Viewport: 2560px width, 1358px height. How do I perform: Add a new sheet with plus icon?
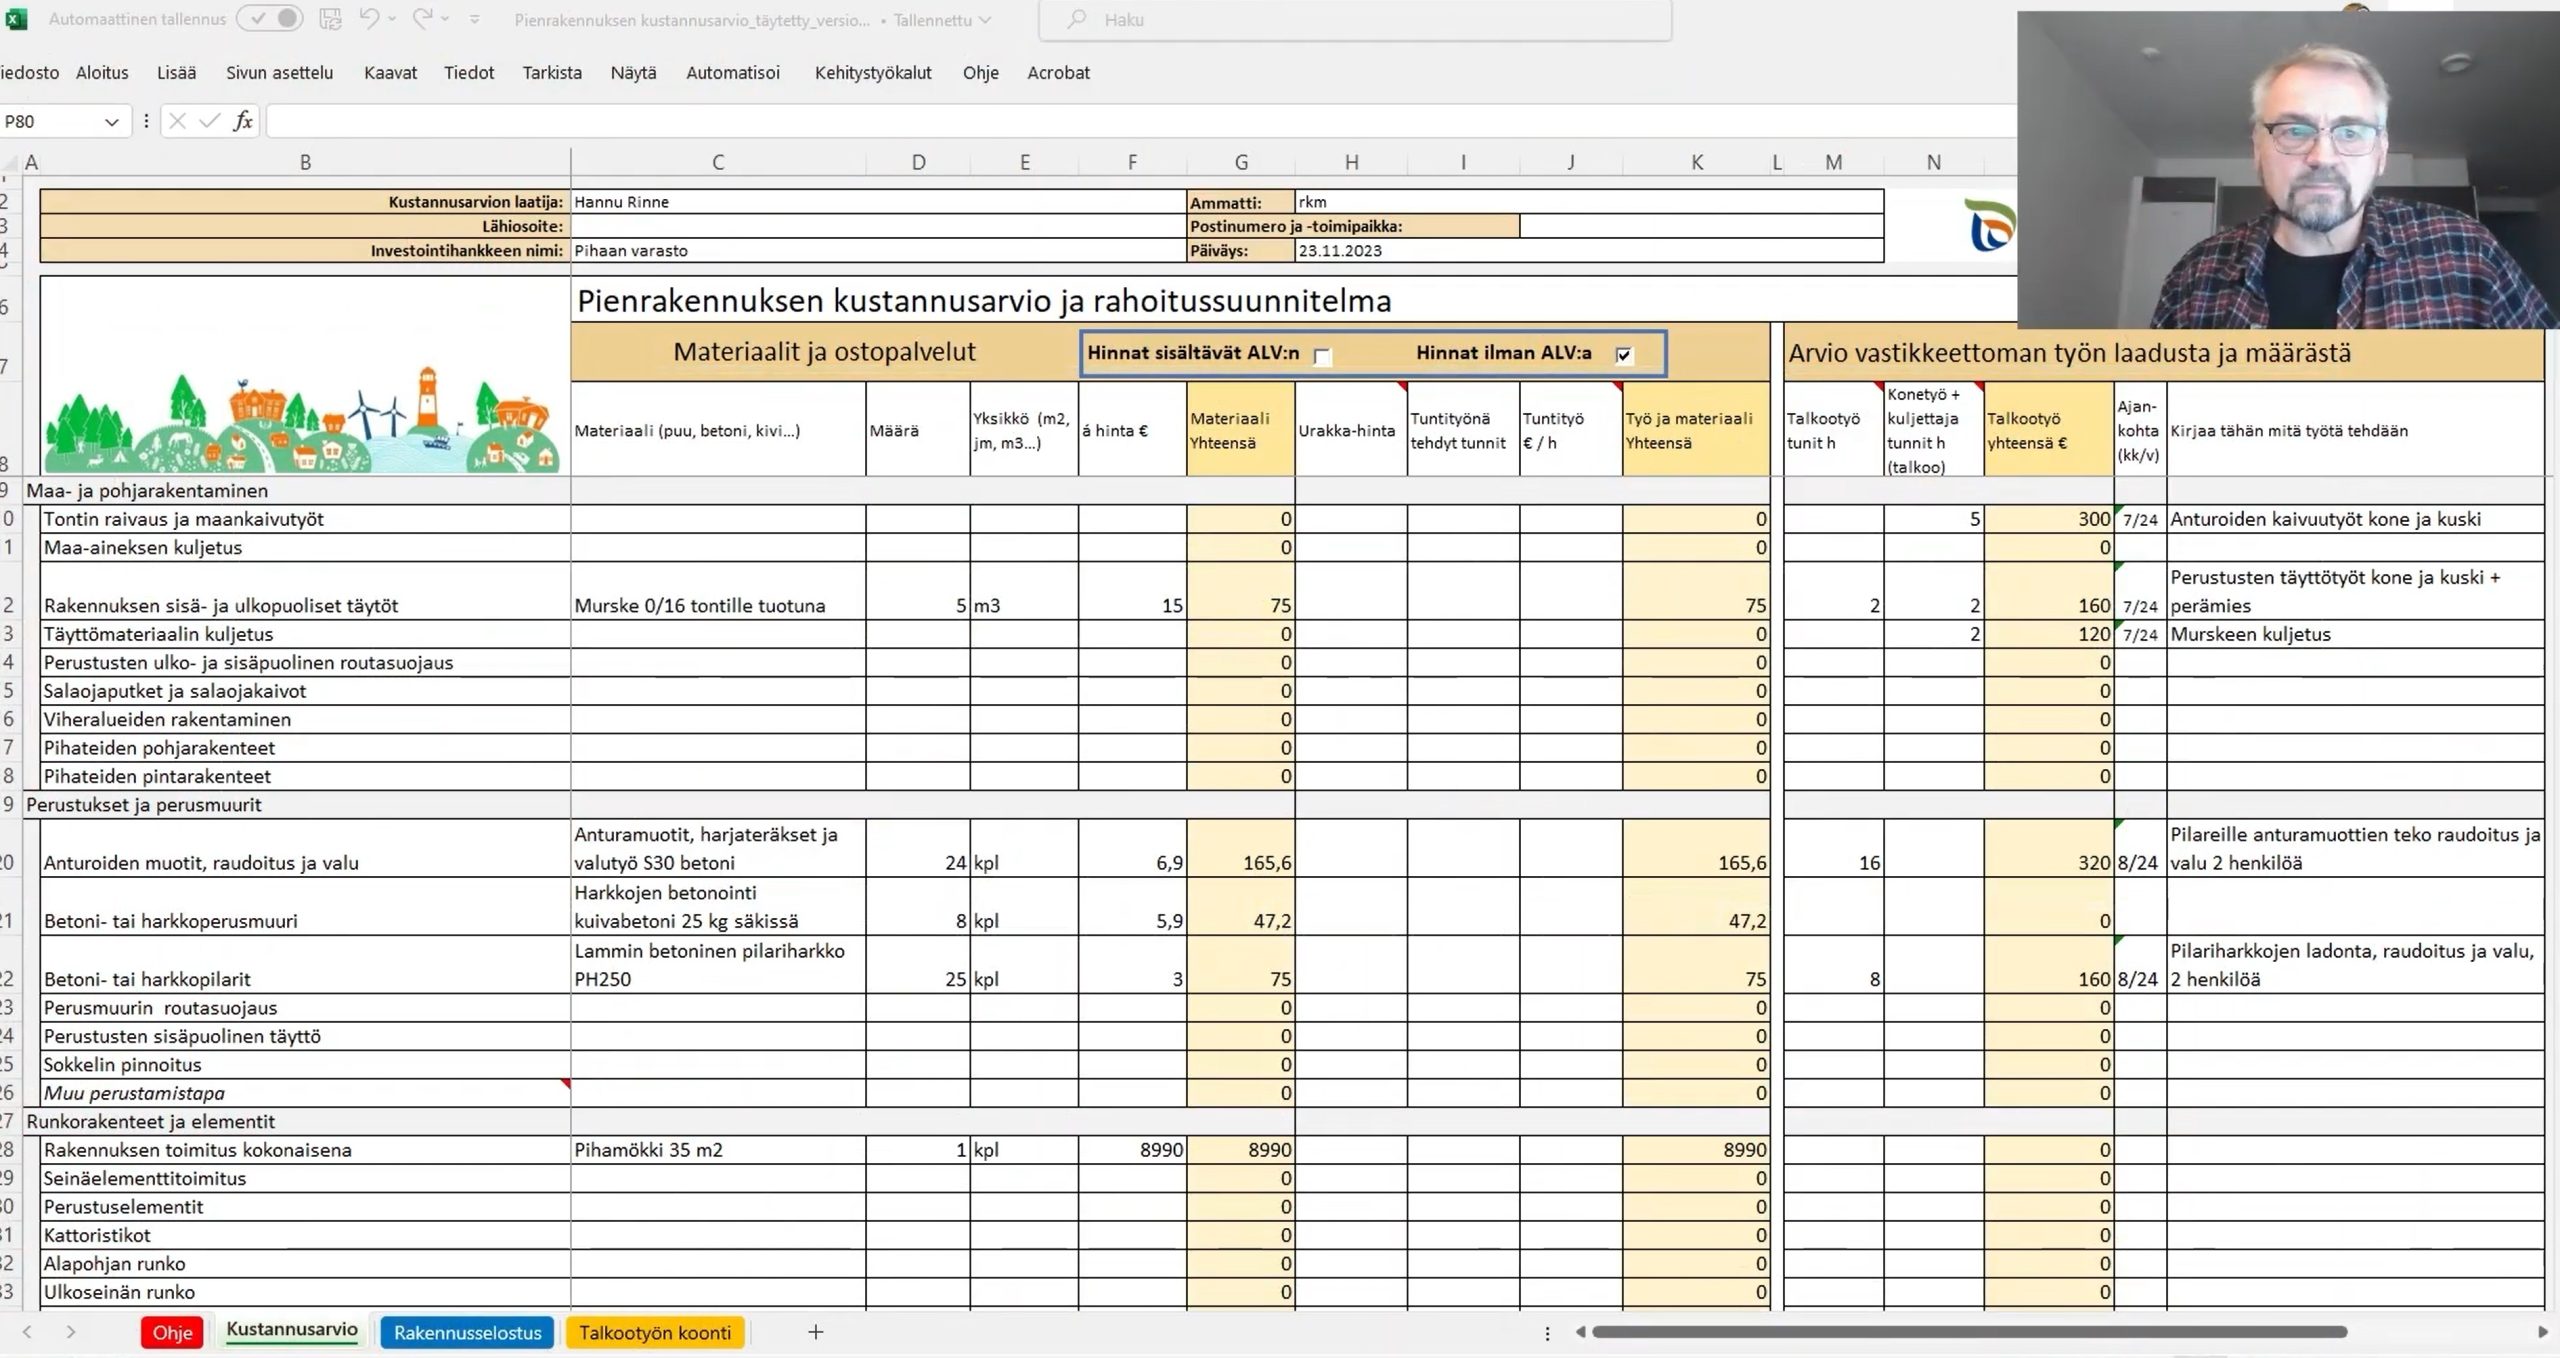click(x=815, y=1332)
